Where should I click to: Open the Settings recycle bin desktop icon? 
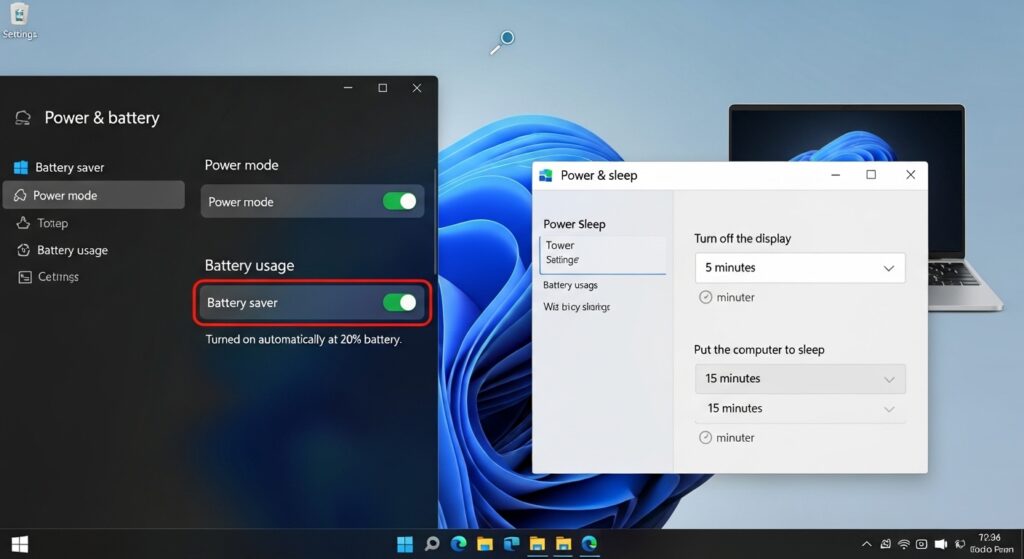18,15
